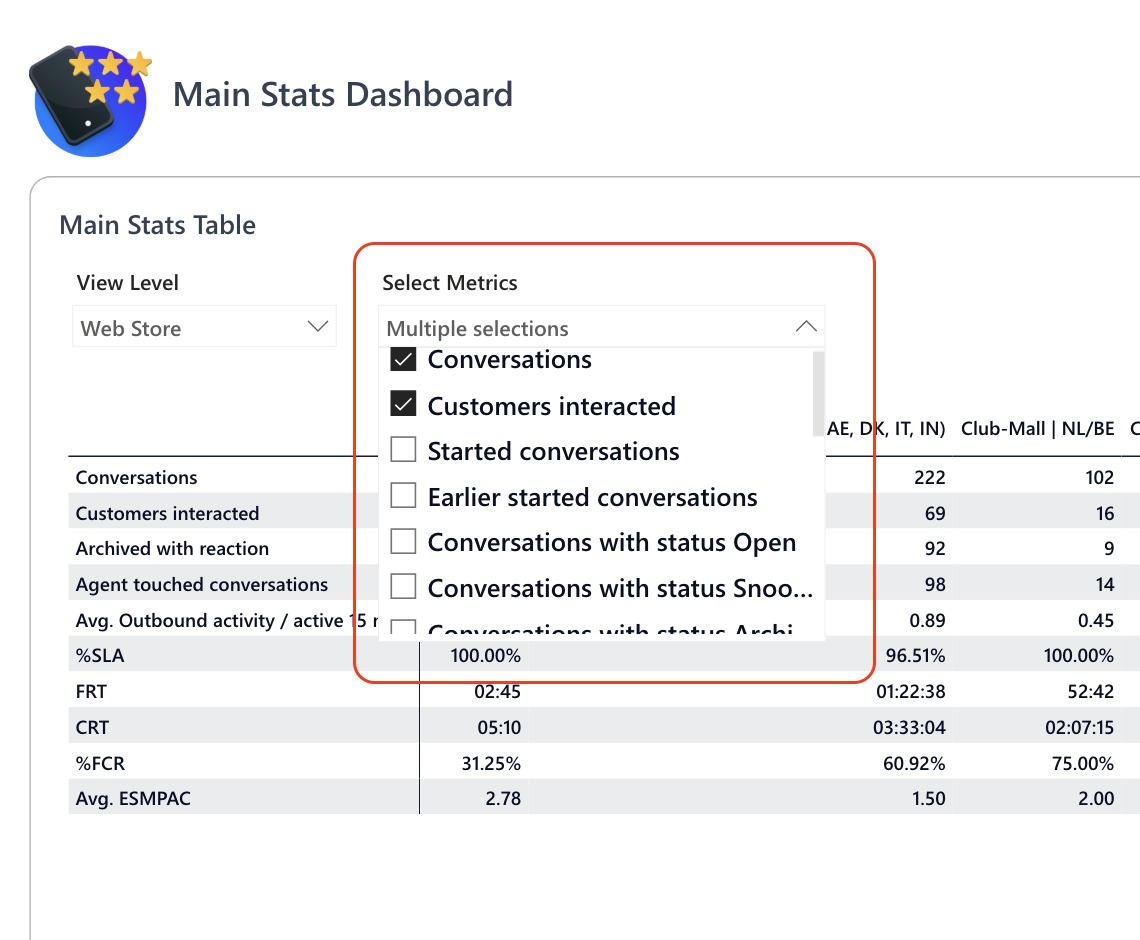Check the Earlier started conversations option

[x=403, y=497]
